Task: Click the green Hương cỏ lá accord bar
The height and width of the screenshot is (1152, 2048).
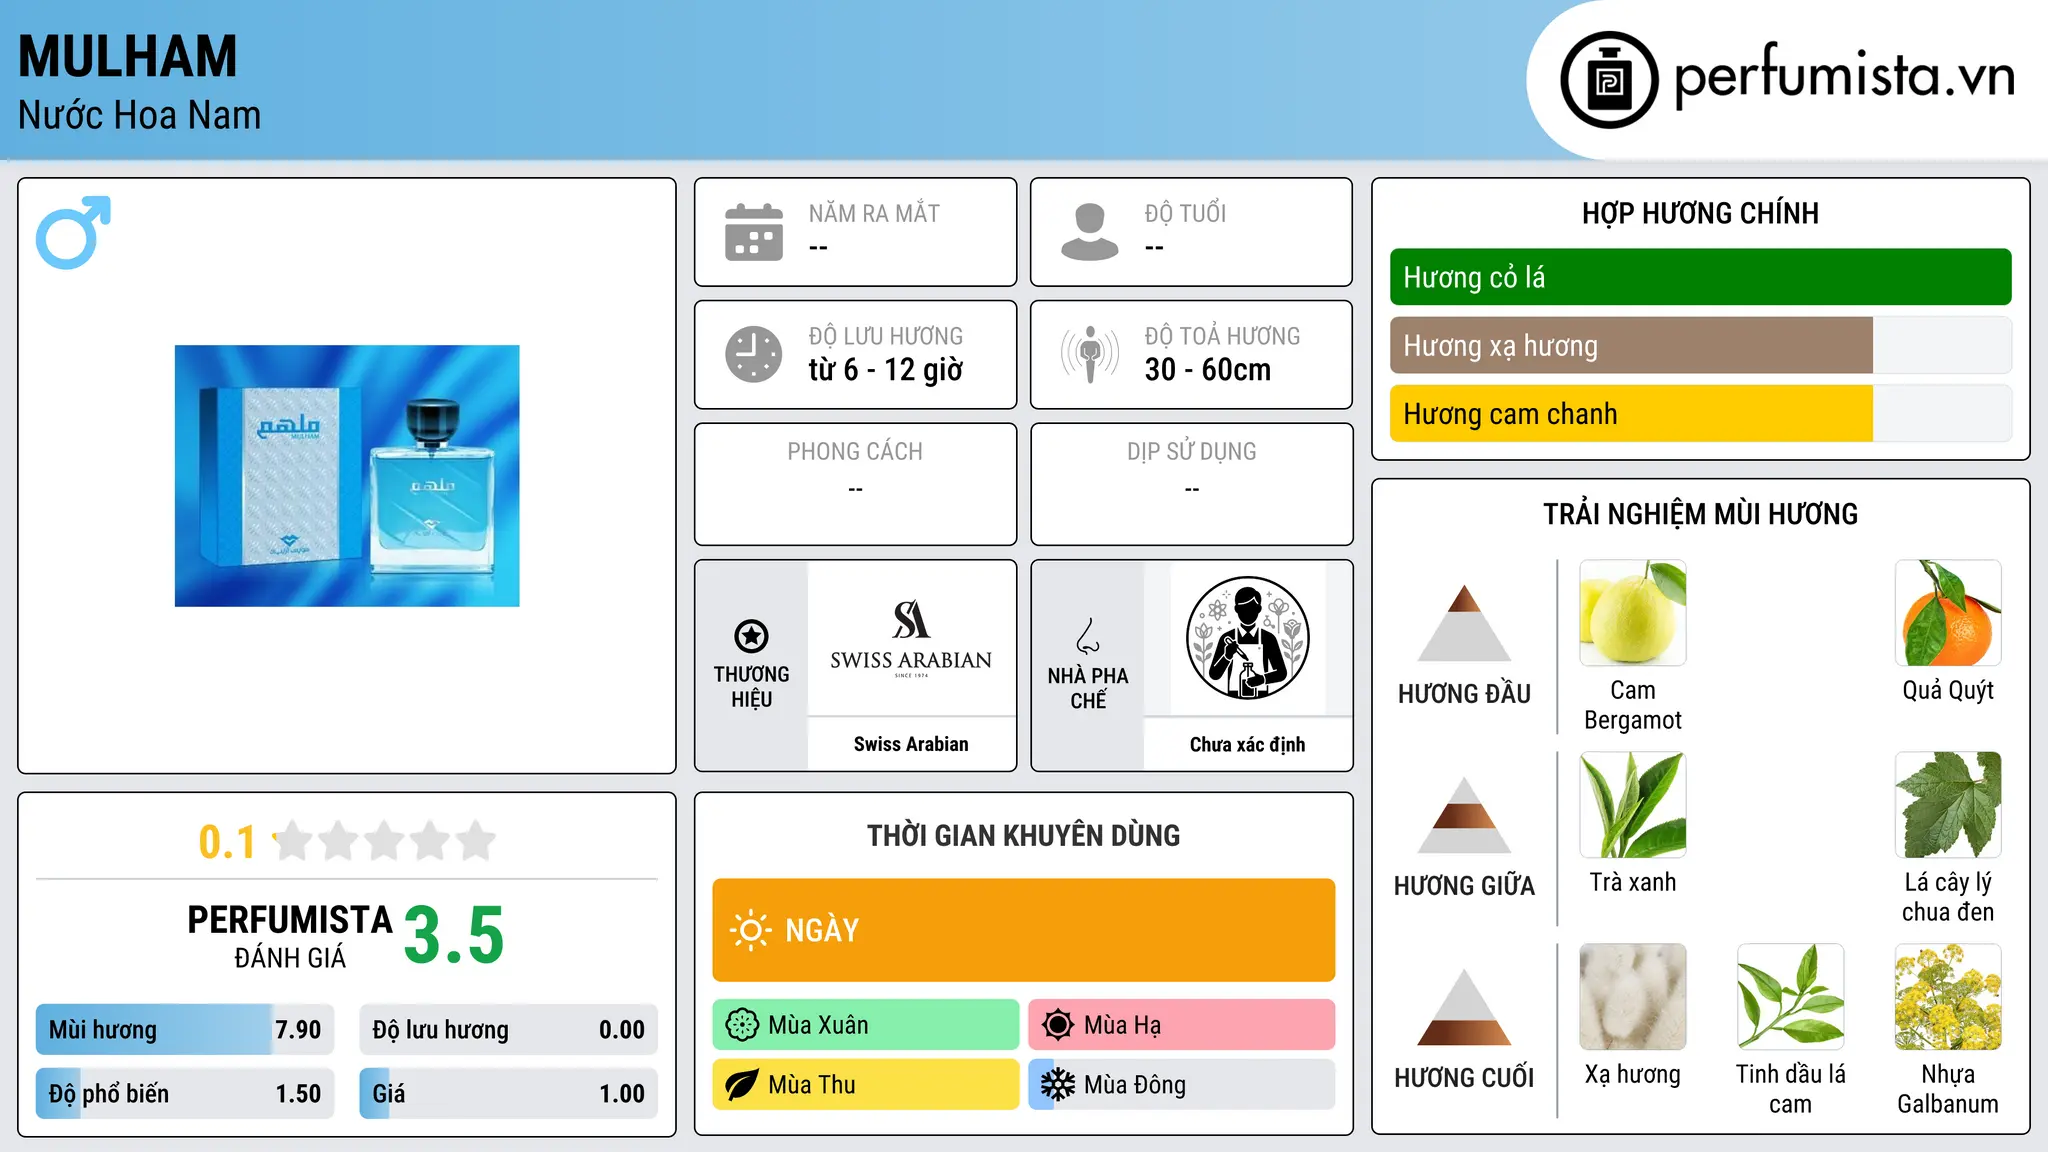Action: click(1700, 277)
